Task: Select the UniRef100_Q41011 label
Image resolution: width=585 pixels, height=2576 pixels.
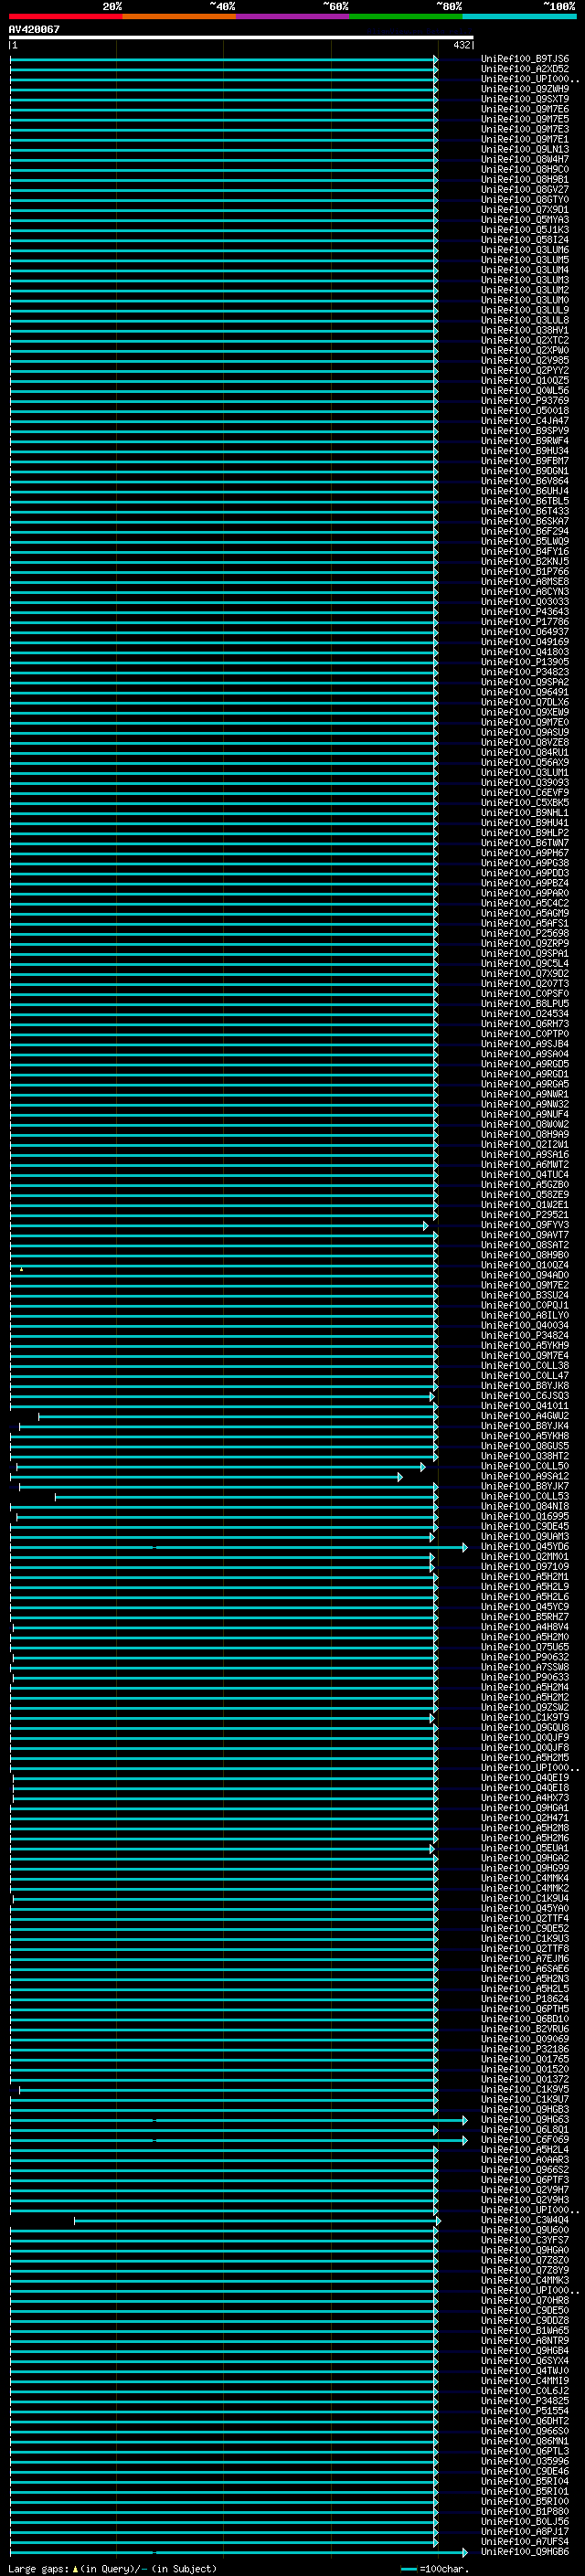Action: coord(525,1406)
